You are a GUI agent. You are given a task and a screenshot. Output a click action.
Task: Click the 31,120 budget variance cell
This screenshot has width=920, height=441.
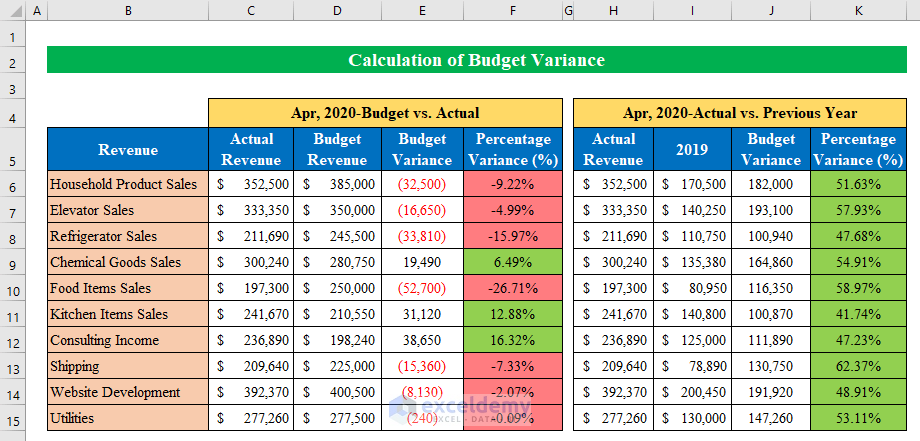click(x=422, y=314)
